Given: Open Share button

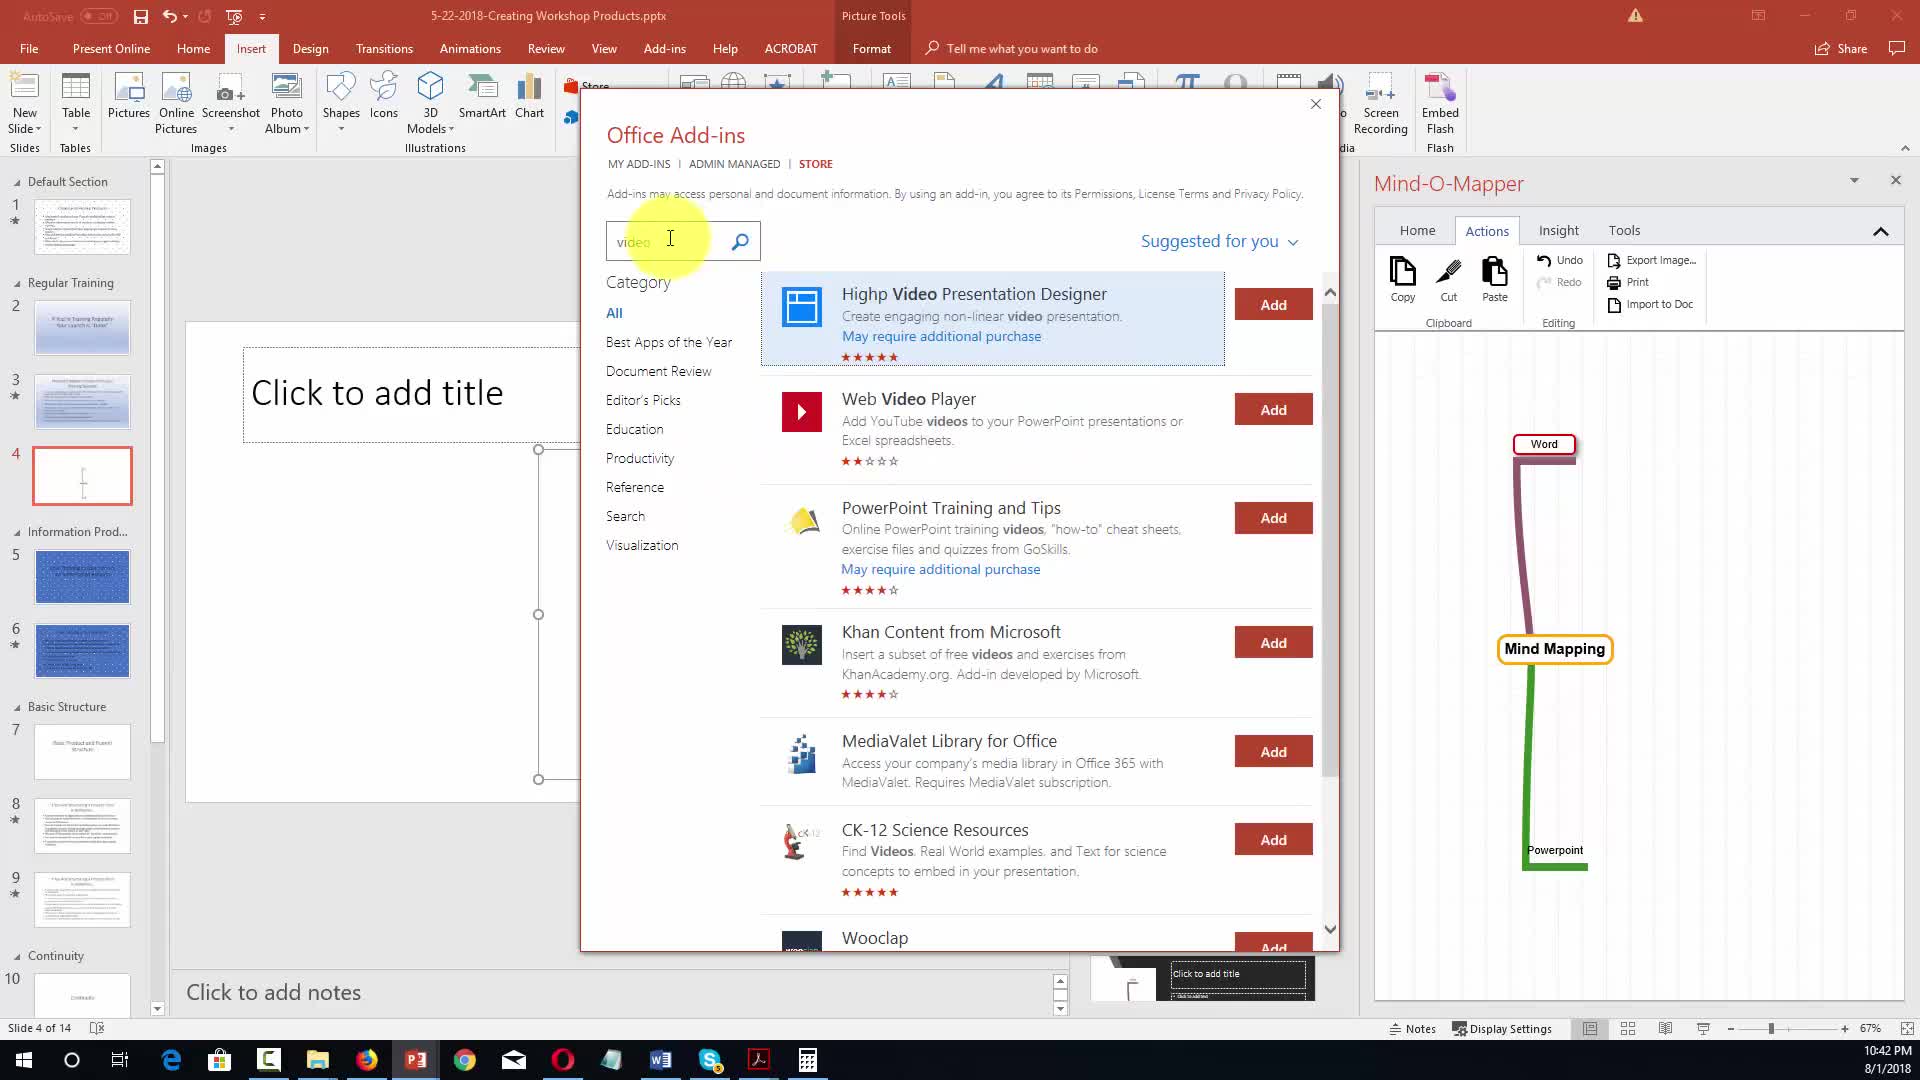Looking at the screenshot, I should (x=1841, y=48).
